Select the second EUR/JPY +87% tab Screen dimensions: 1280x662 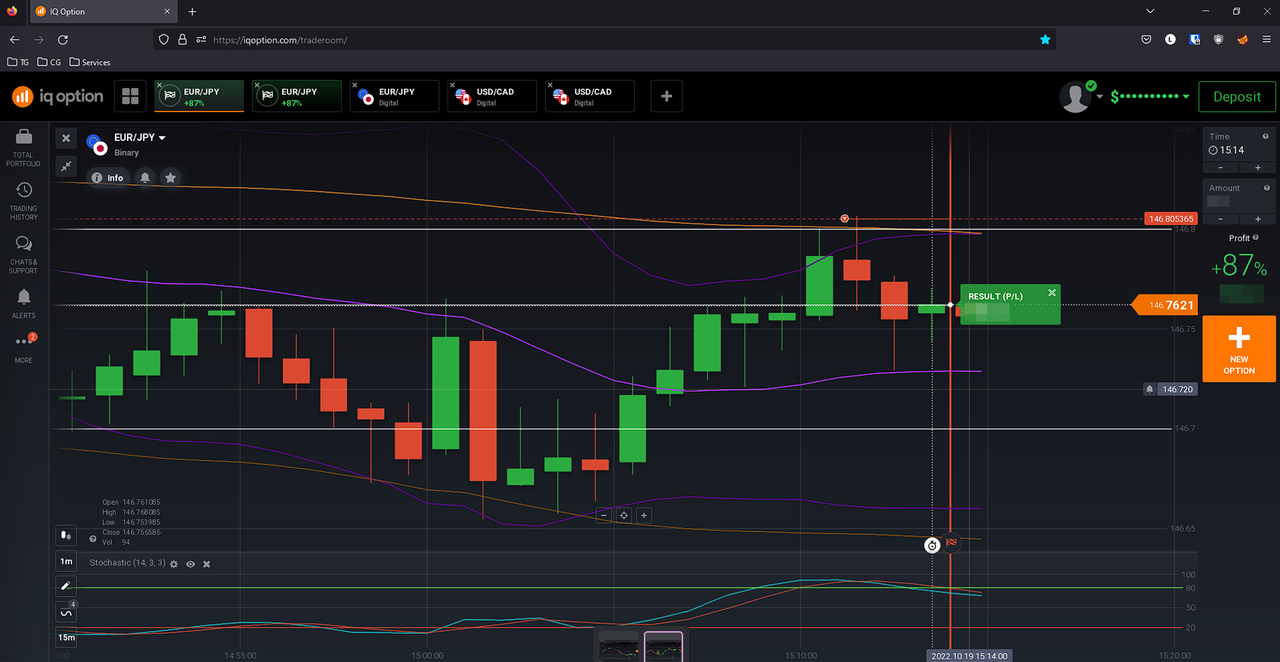[297, 96]
